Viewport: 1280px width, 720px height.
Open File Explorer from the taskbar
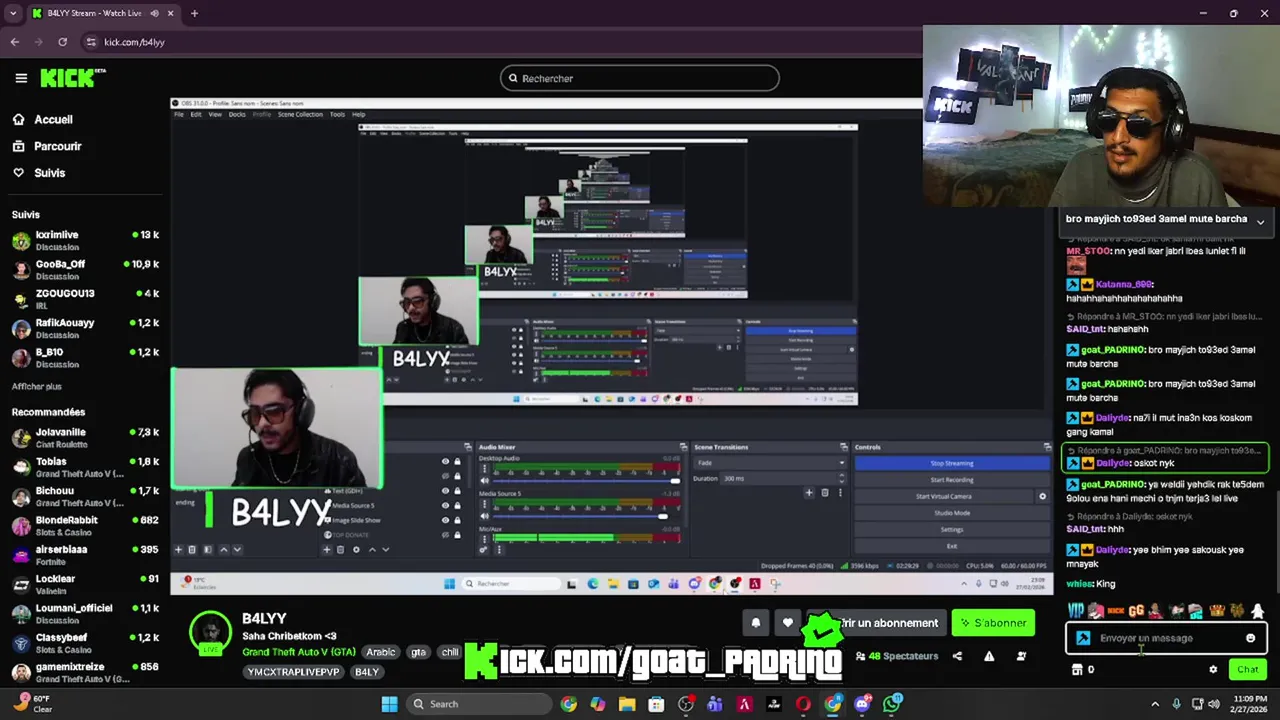(627, 704)
